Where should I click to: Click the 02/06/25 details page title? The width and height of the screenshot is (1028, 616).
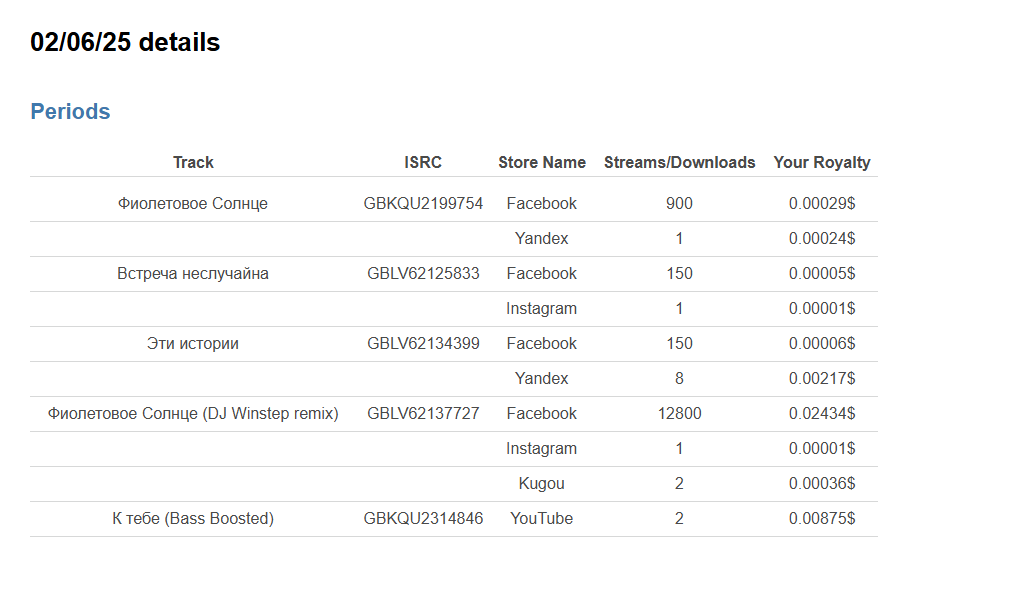[125, 43]
